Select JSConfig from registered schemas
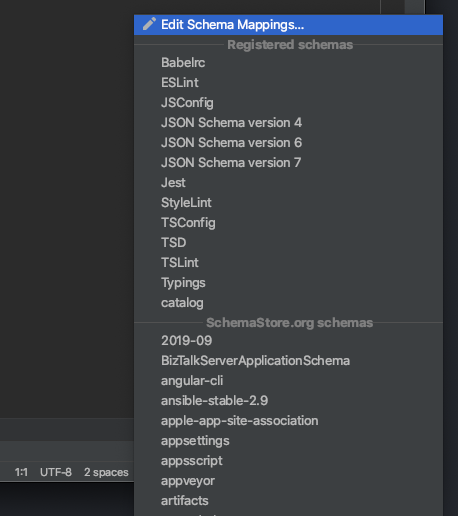 [x=288, y=103]
